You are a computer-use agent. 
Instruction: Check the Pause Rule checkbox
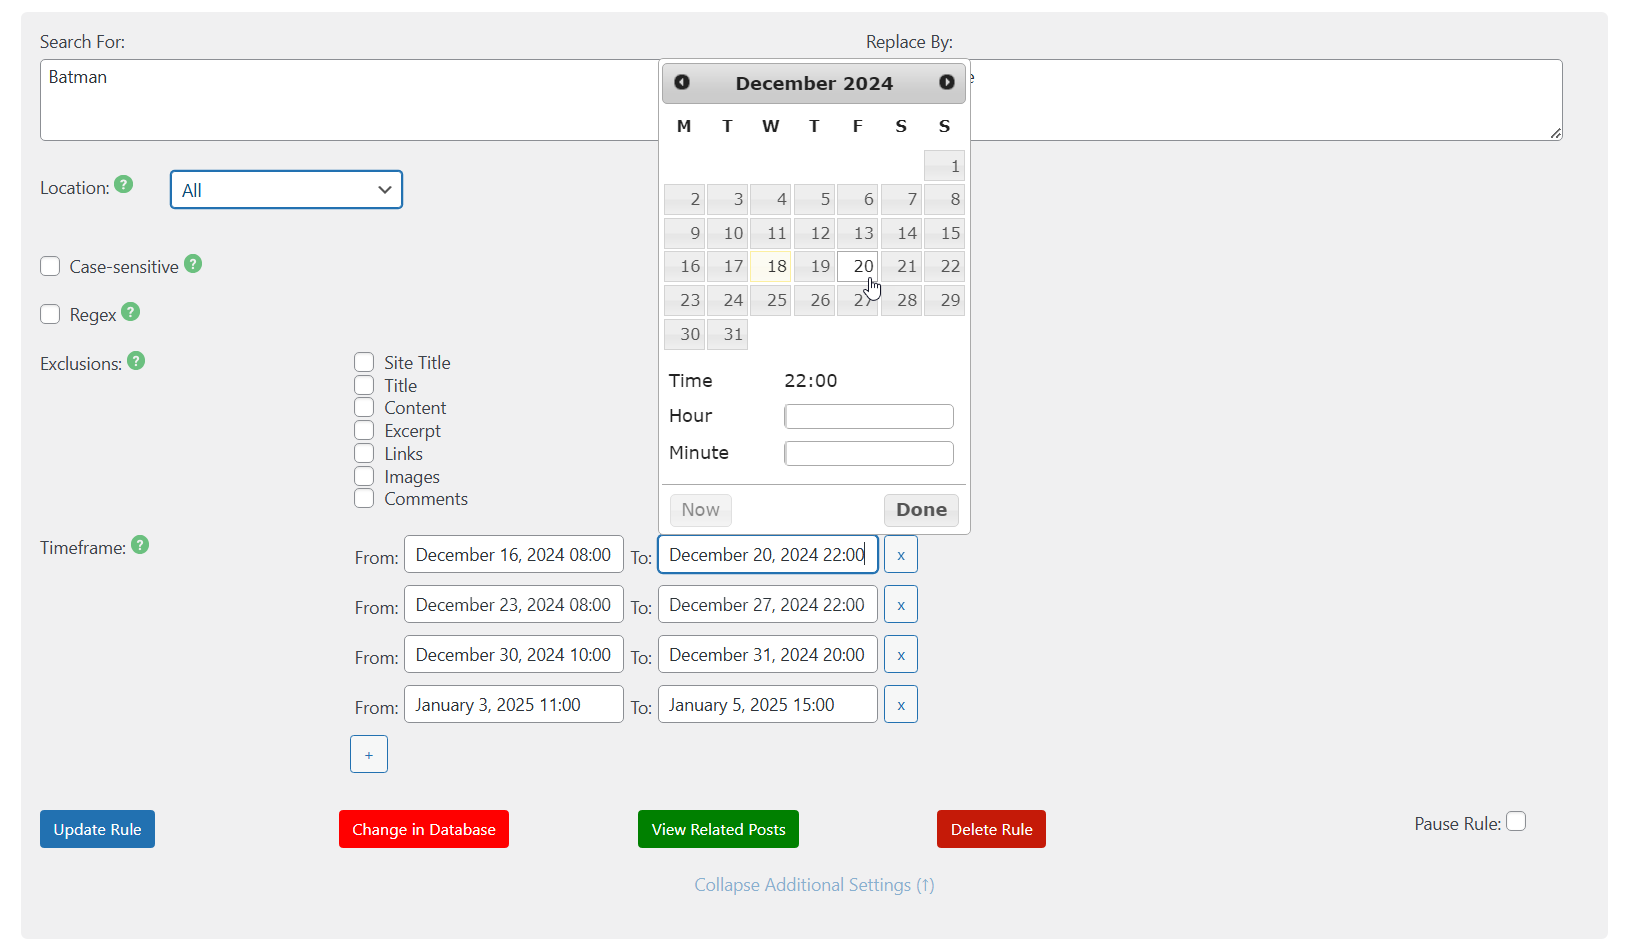pyautogui.click(x=1516, y=822)
